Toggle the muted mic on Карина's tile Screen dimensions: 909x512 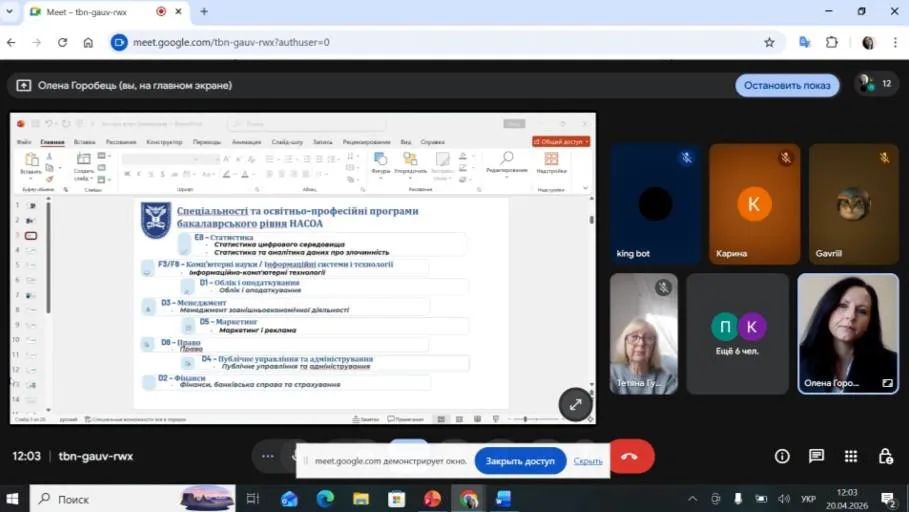[x=786, y=158]
